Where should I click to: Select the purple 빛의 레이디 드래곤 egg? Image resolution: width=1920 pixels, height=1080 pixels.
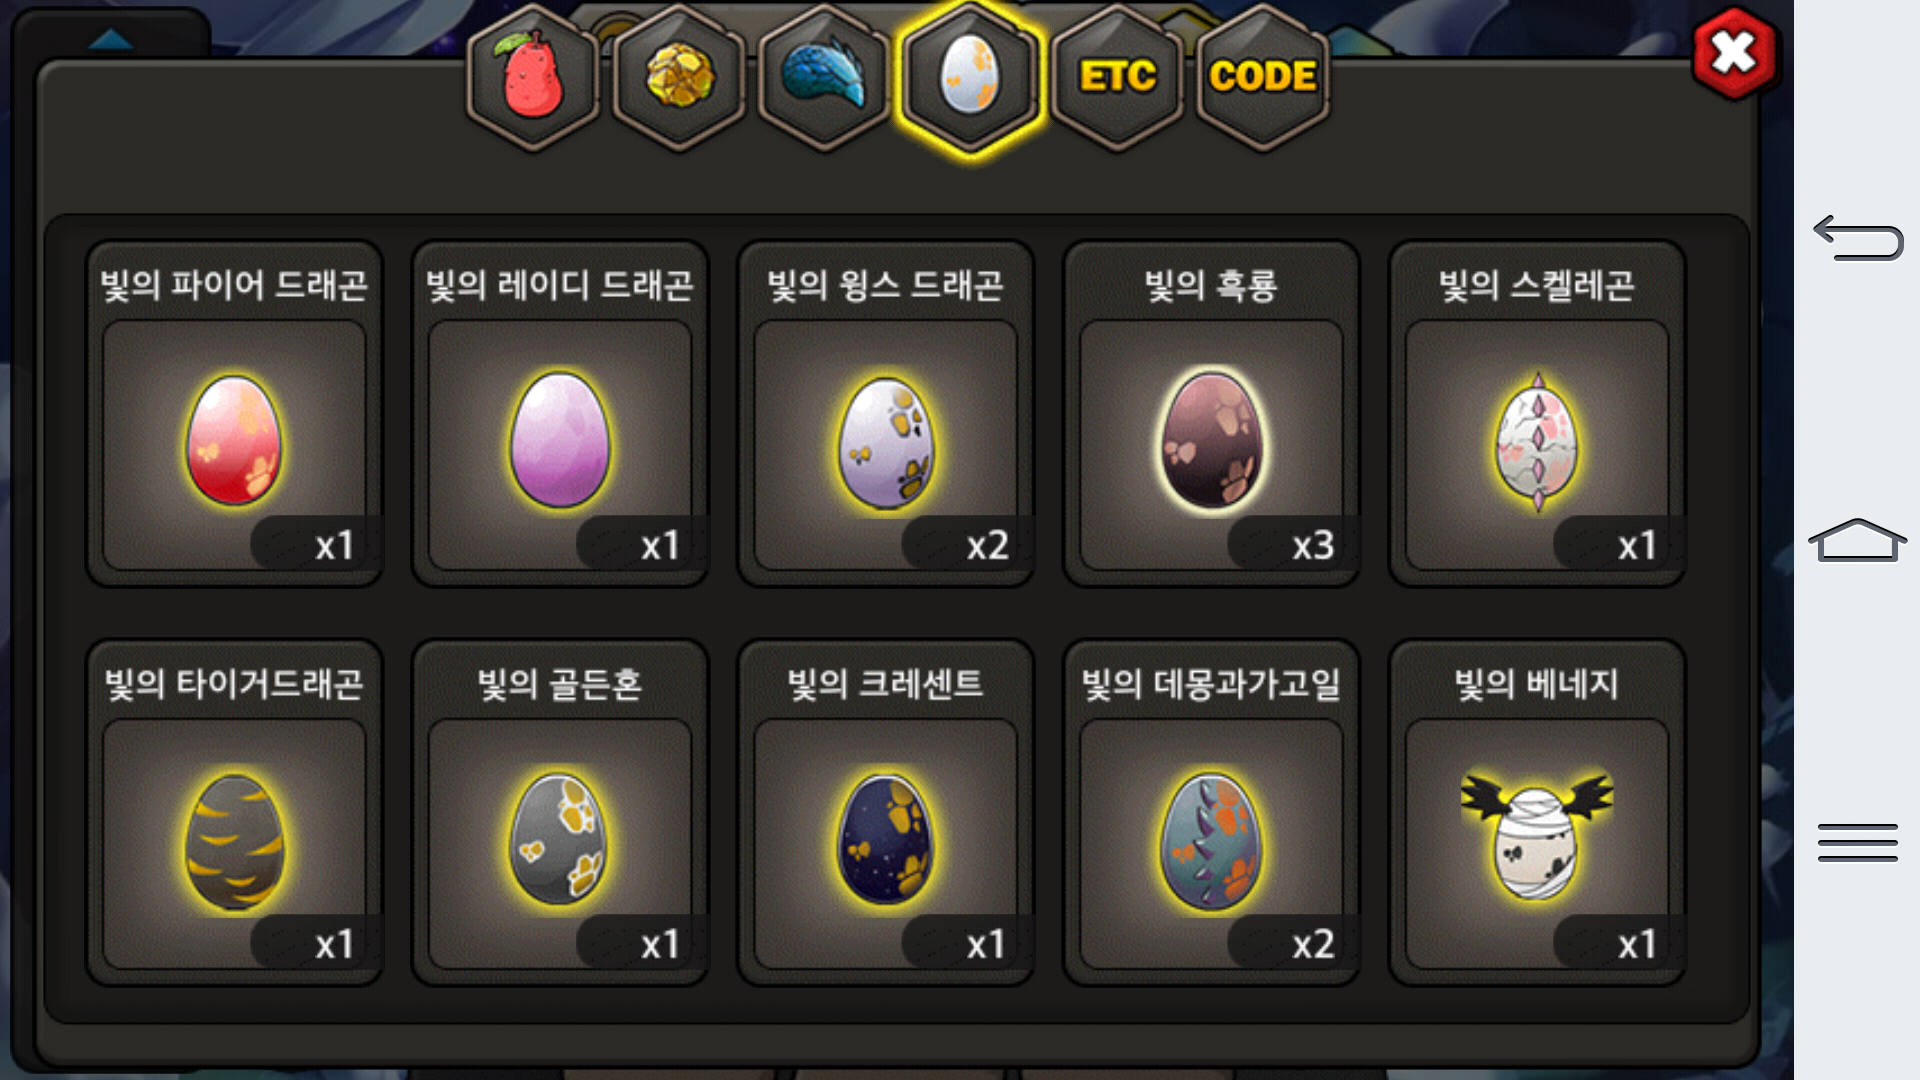pos(560,414)
